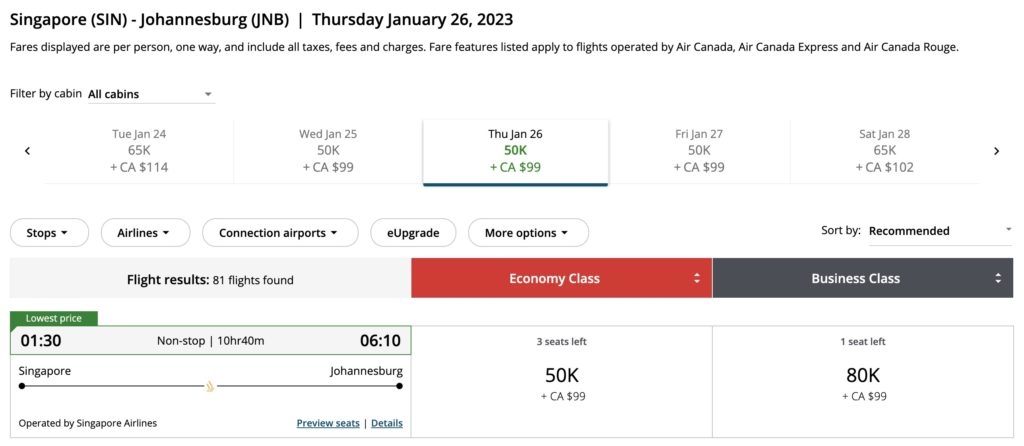The height and width of the screenshot is (446, 1024).
Task: Click Economy Class sort arrows icon
Action: pos(697,279)
